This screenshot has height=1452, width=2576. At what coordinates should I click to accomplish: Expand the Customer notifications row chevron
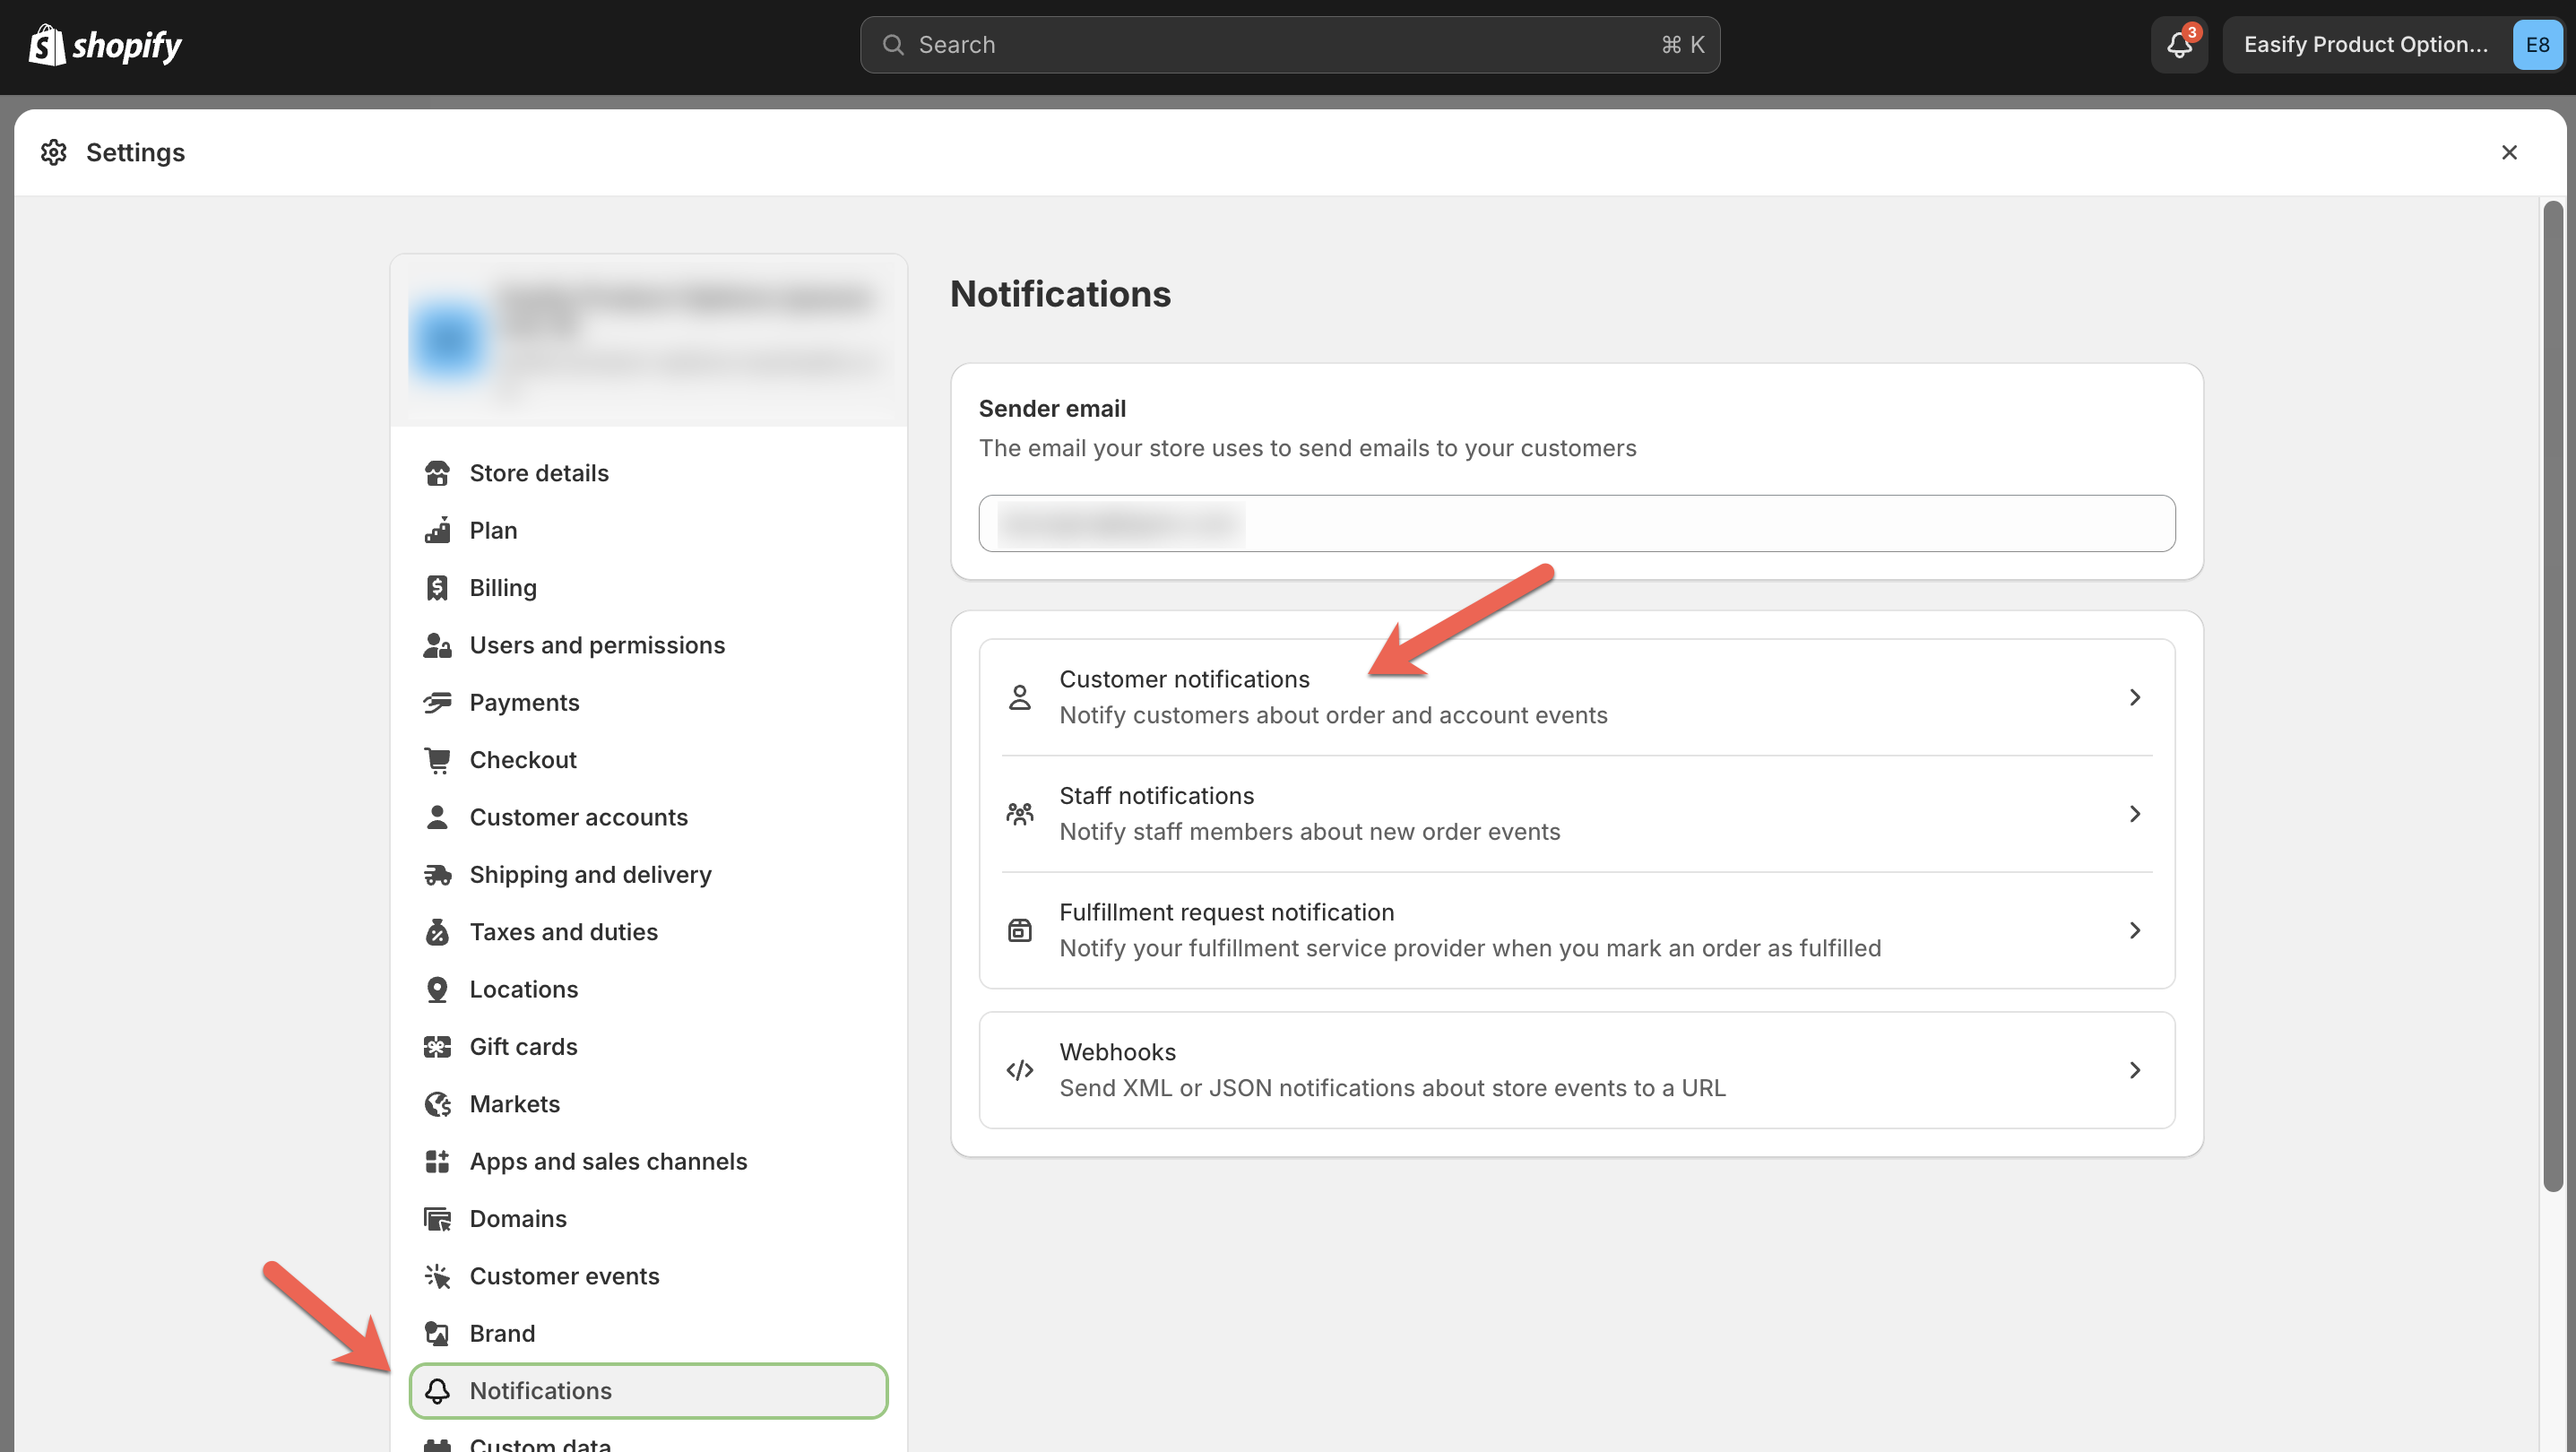point(2135,697)
